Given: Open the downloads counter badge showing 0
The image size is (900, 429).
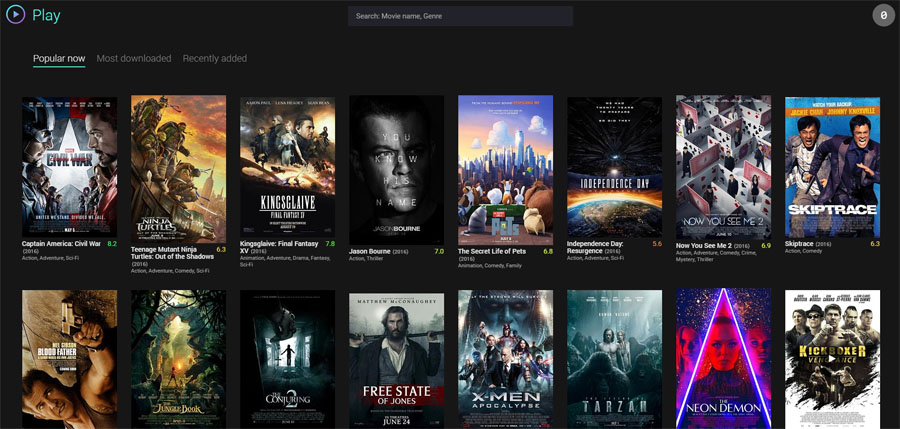Looking at the screenshot, I should coord(883,16).
